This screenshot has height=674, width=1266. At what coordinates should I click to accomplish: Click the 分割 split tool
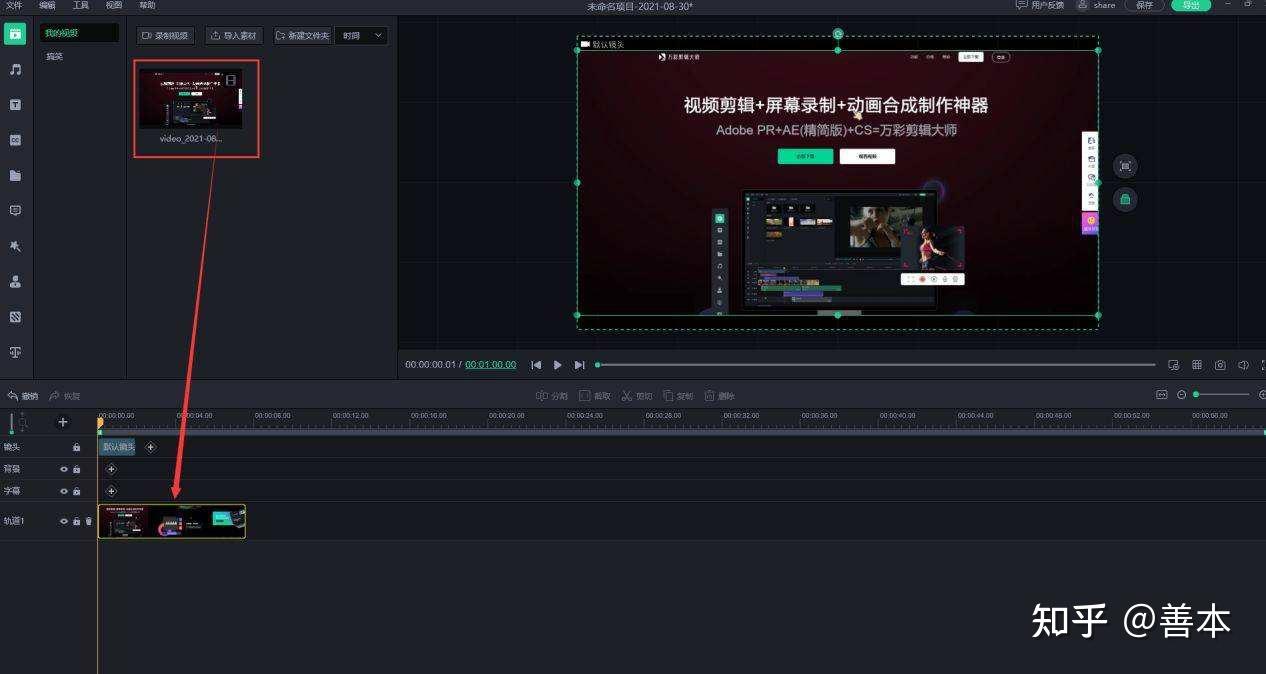(552, 396)
